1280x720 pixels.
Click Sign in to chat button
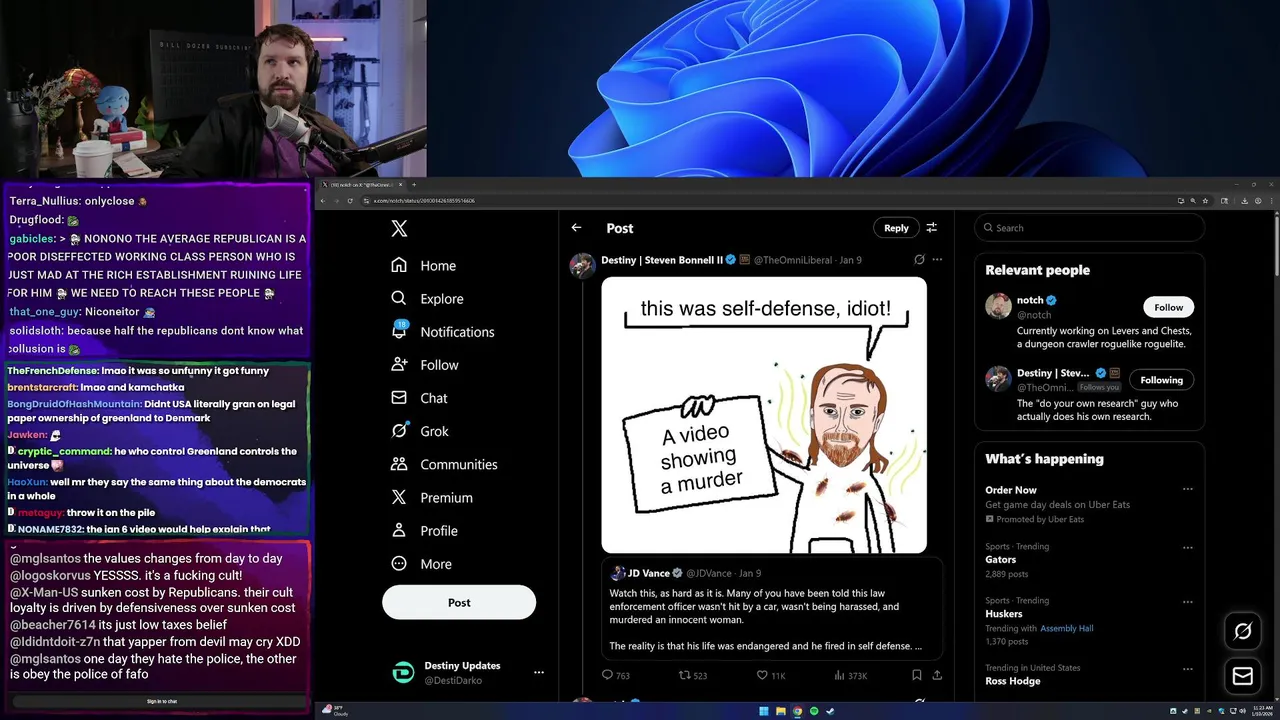(x=162, y=701)
